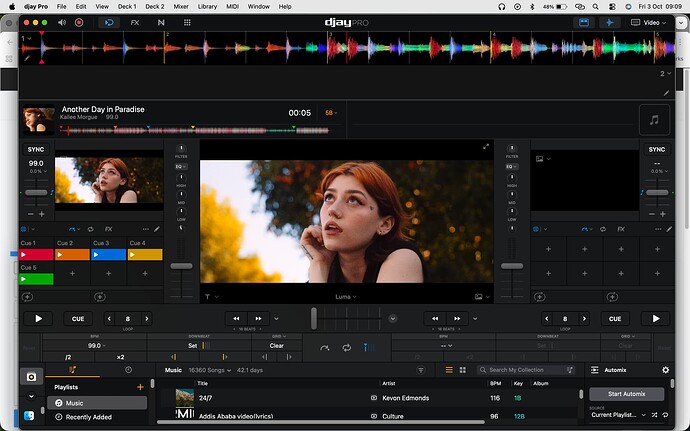Open the FX panel from the top toolbar

coord(135,21)
